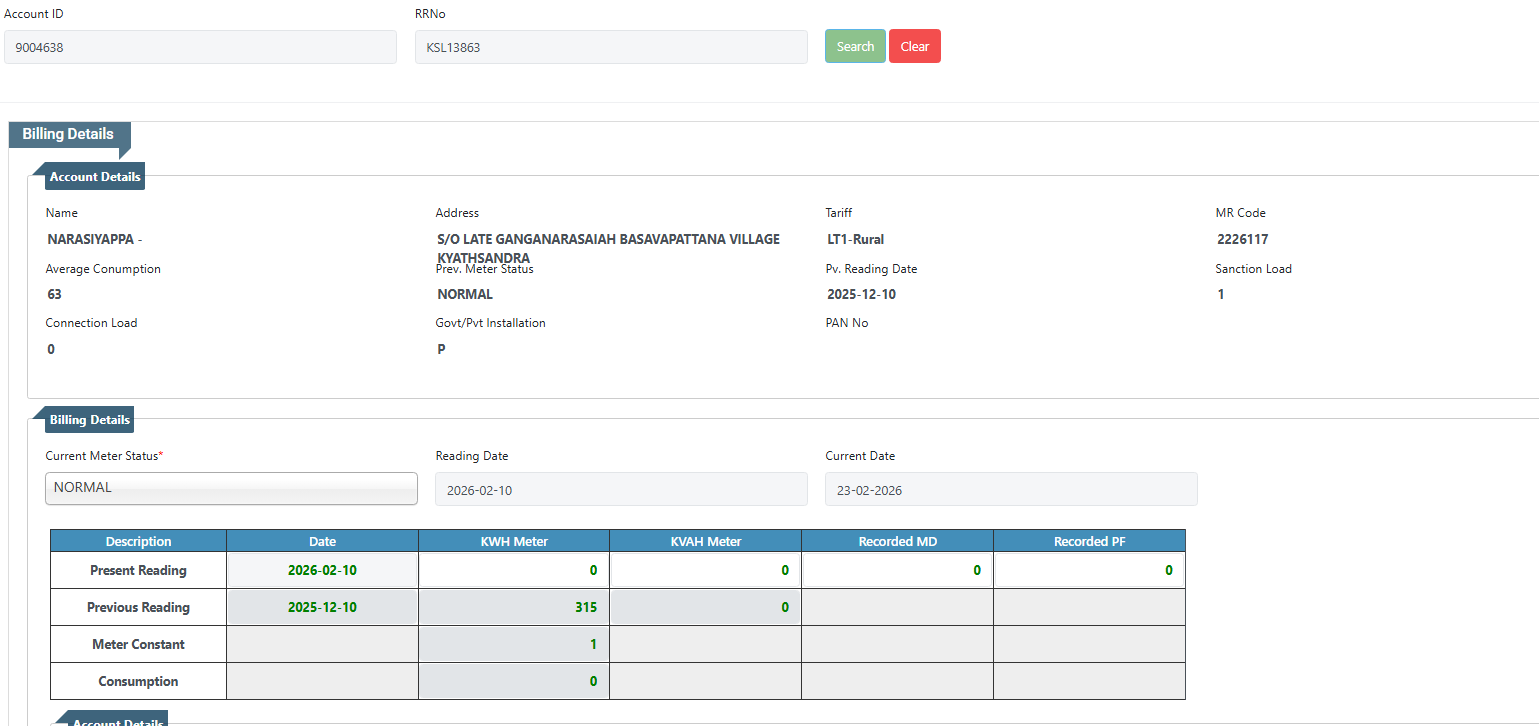This screenshot has width=1539, height=726.
Task: Click Present Reading KWH Meter input
Action: point(513,571)
